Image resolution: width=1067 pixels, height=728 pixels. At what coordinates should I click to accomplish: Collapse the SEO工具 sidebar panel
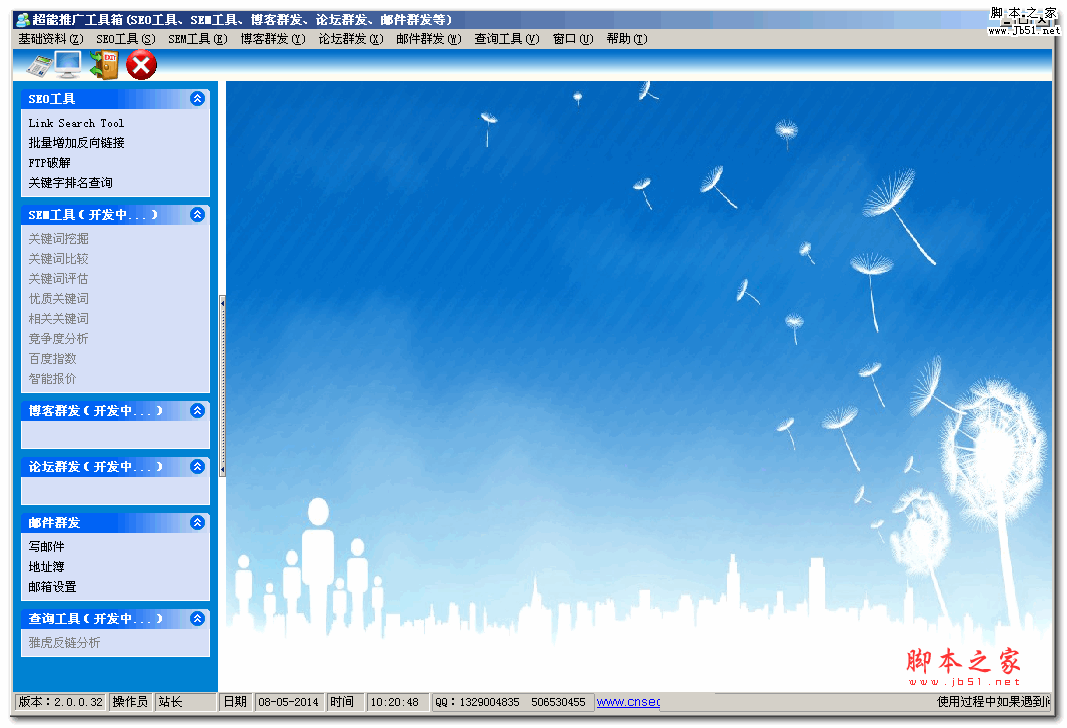pyautogui.click(x=197, y=99)
